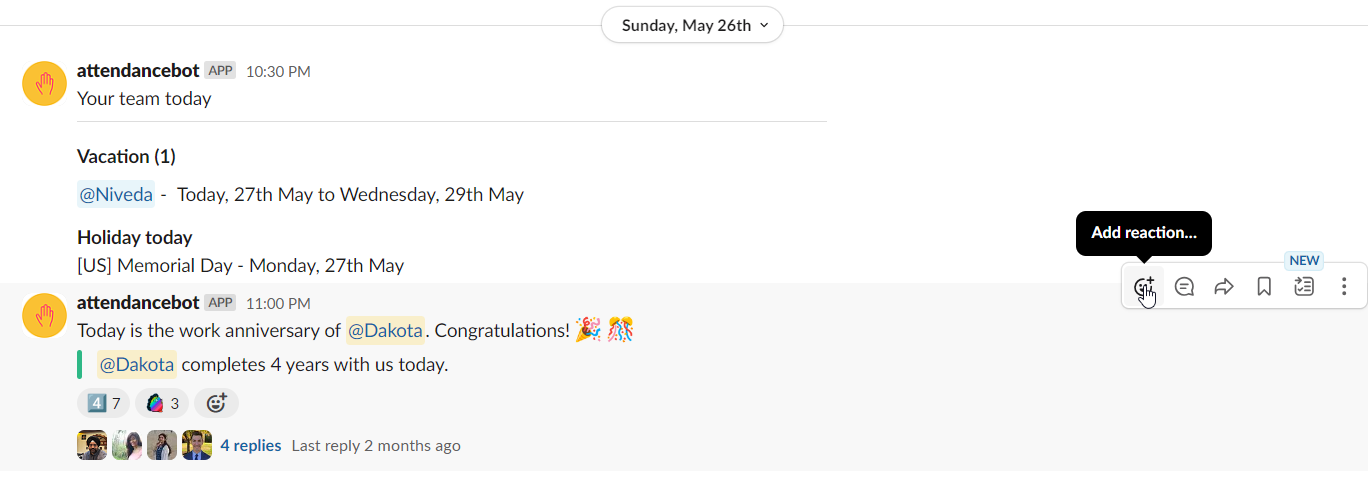Toggle the emoji reaction showing count 3
Screen dimensions: 1368x479
pyautogui.click(x=162, y=403)
